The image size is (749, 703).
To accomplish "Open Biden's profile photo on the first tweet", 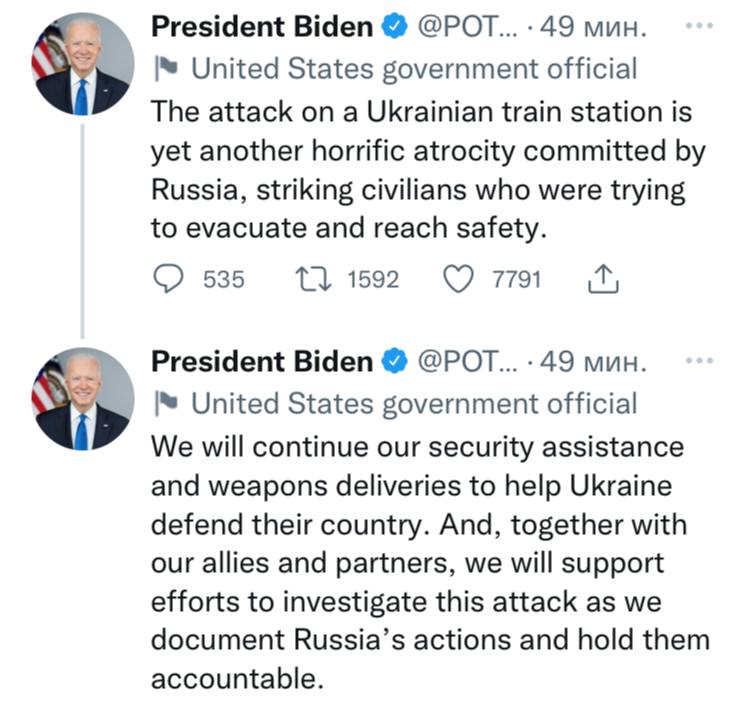I will [x=83, y=64].
